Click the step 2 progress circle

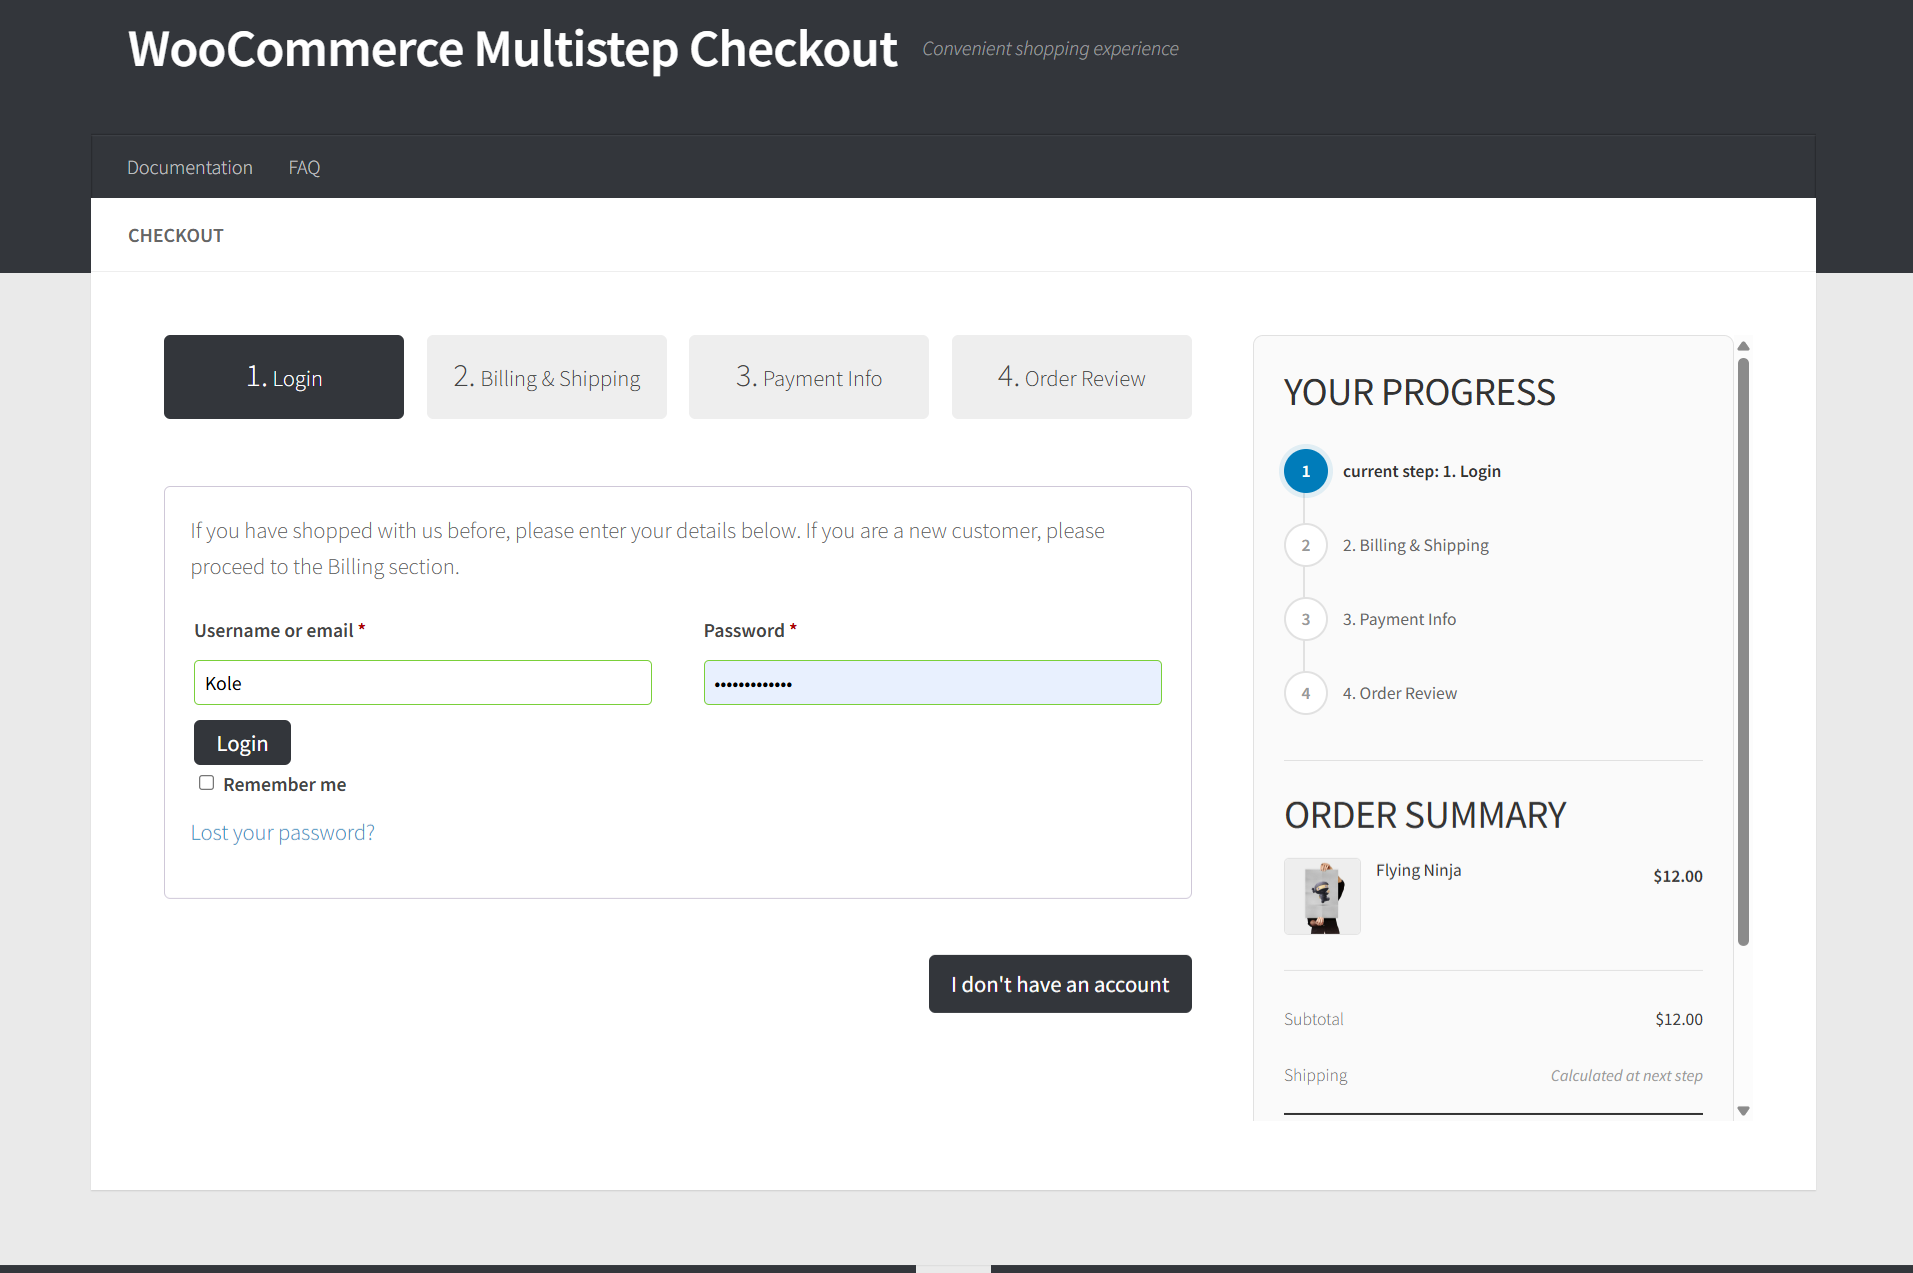[1305, 545]
